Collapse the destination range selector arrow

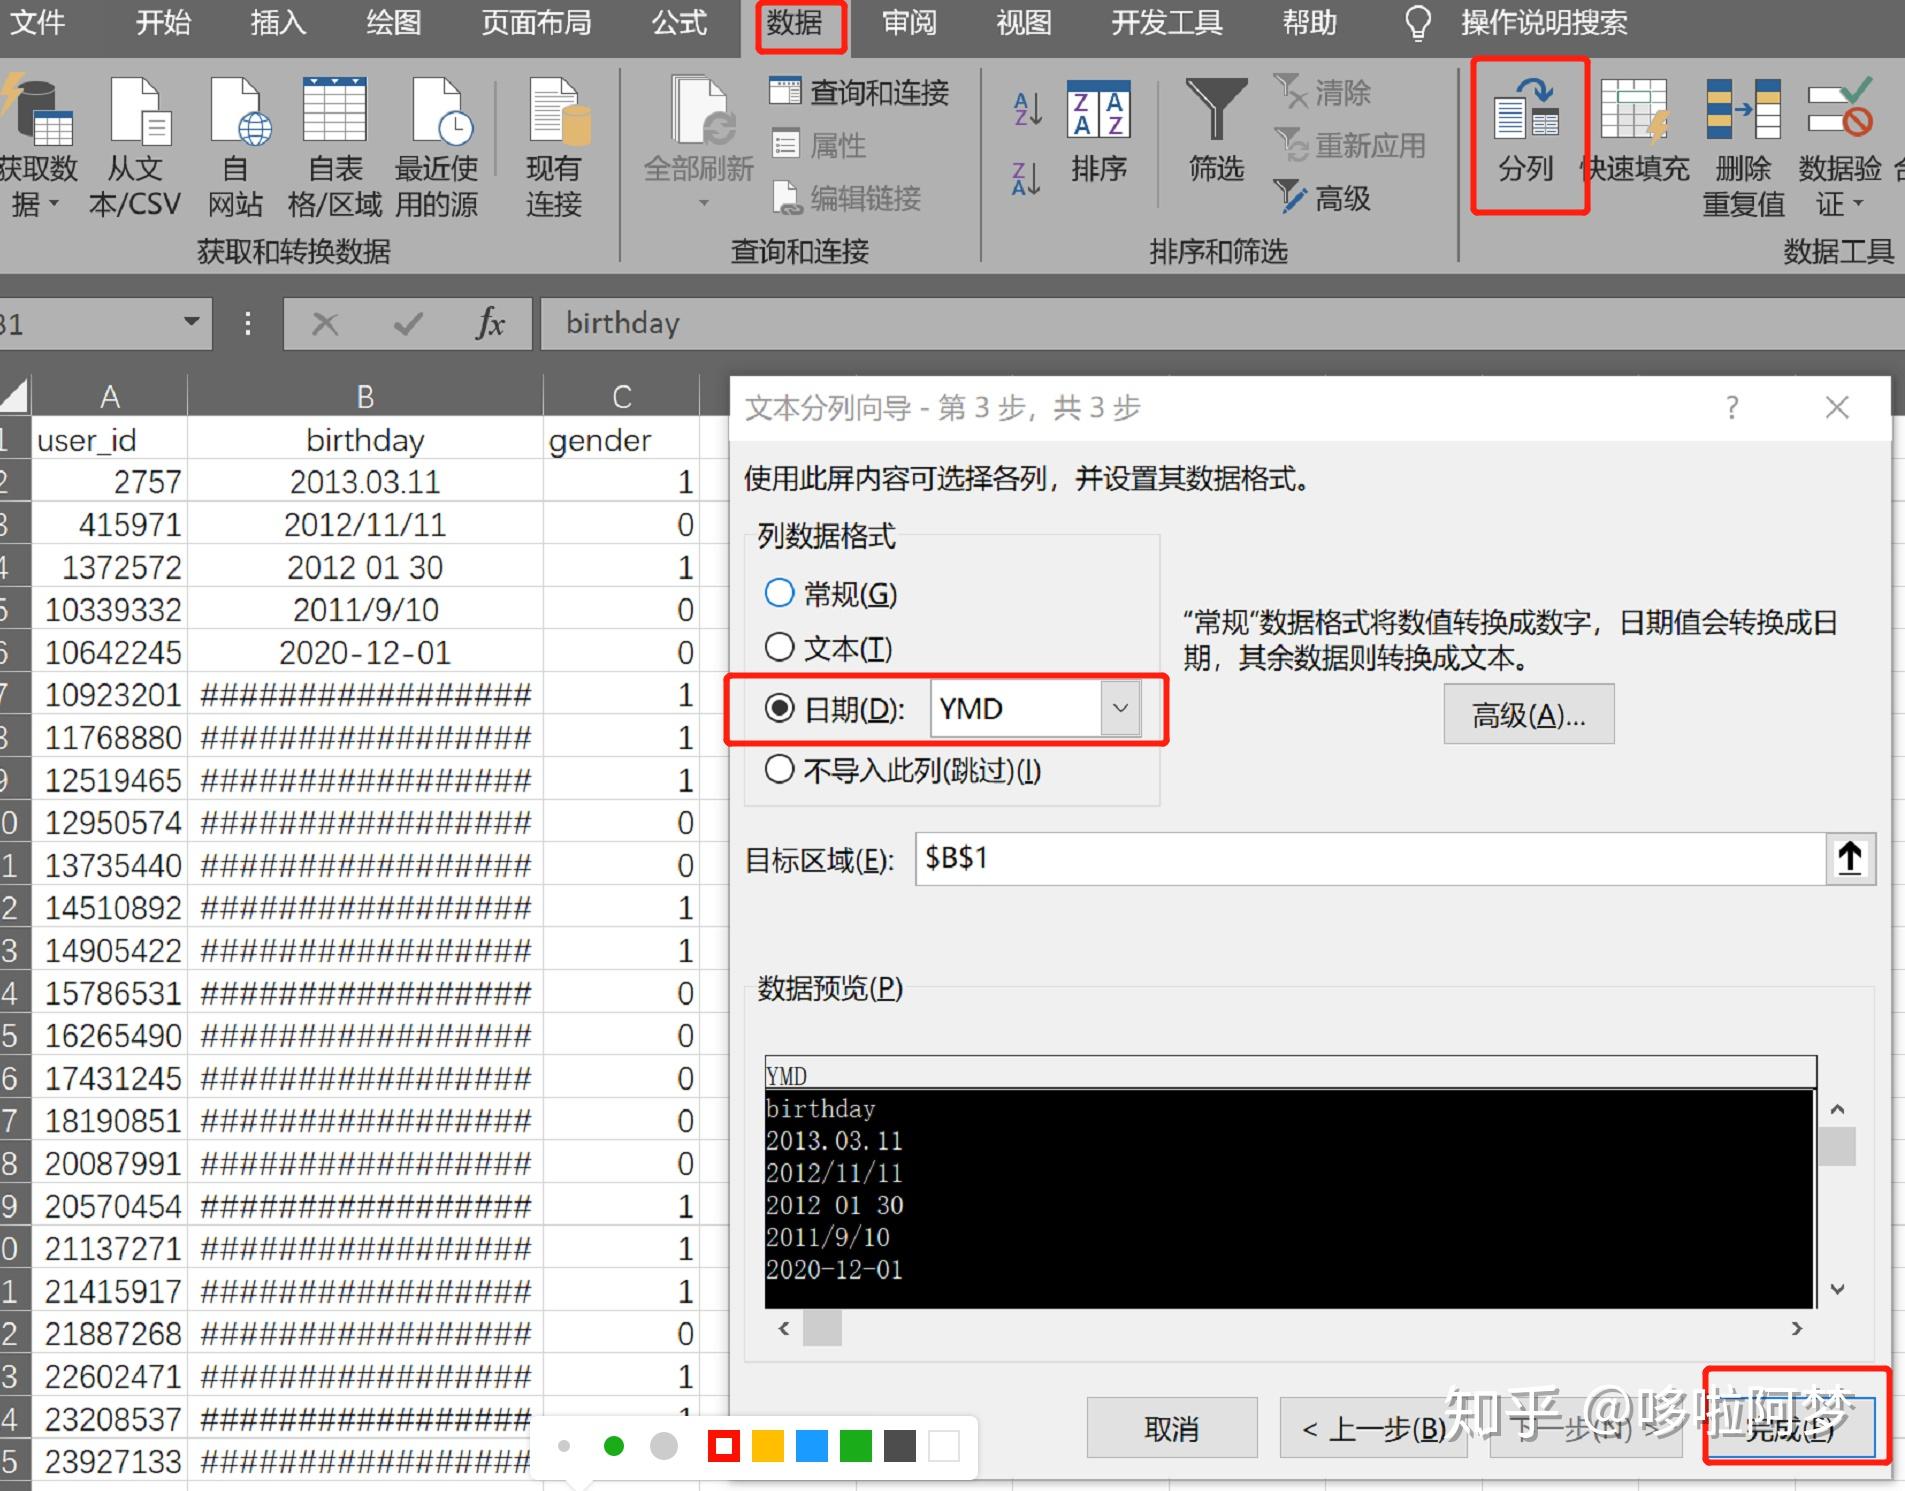point(1850,858)
